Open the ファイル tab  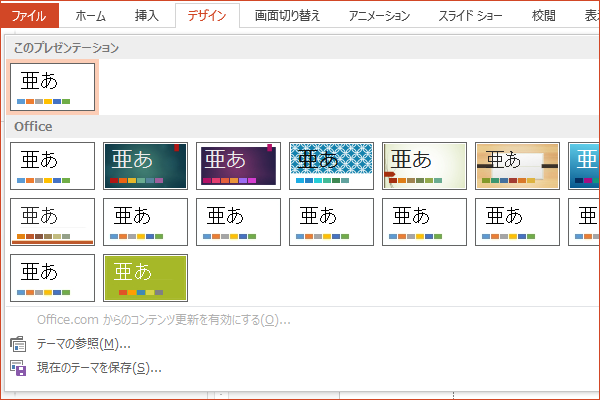(x=29, y=16)
